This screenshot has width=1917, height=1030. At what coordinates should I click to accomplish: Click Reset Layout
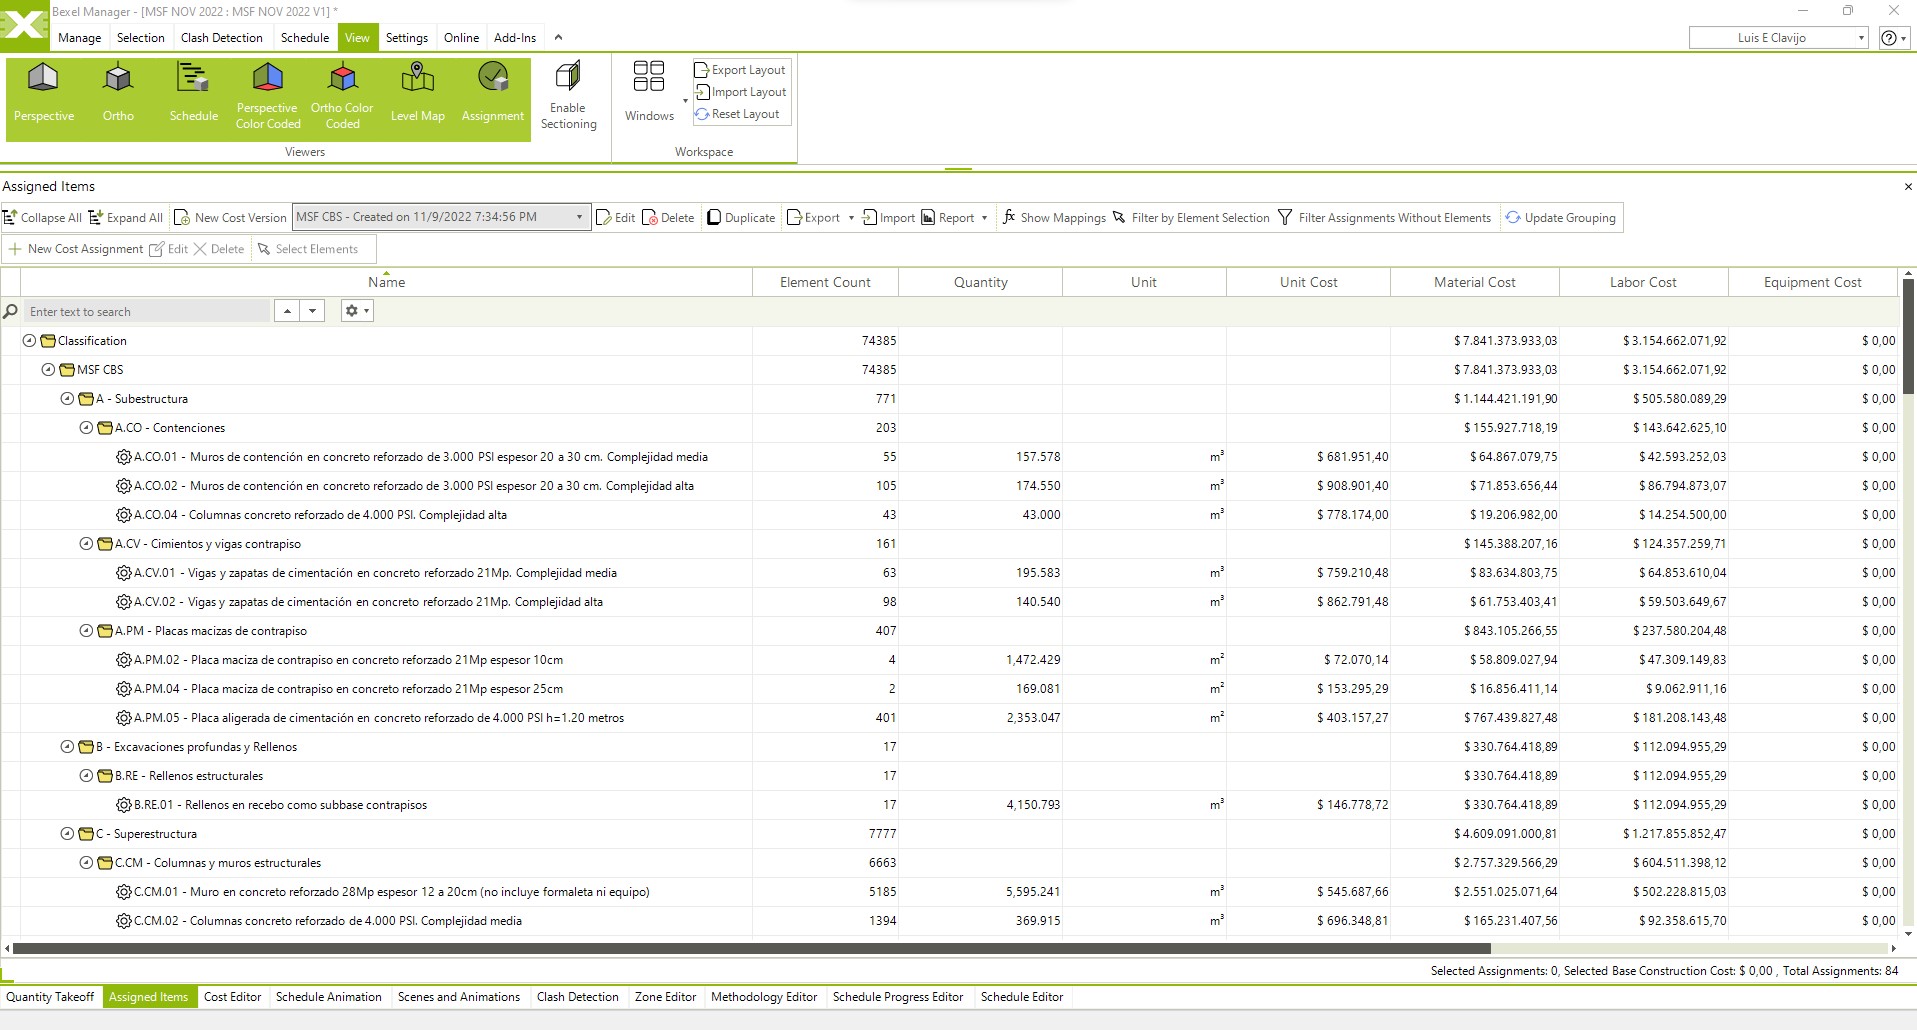(738, 114)
